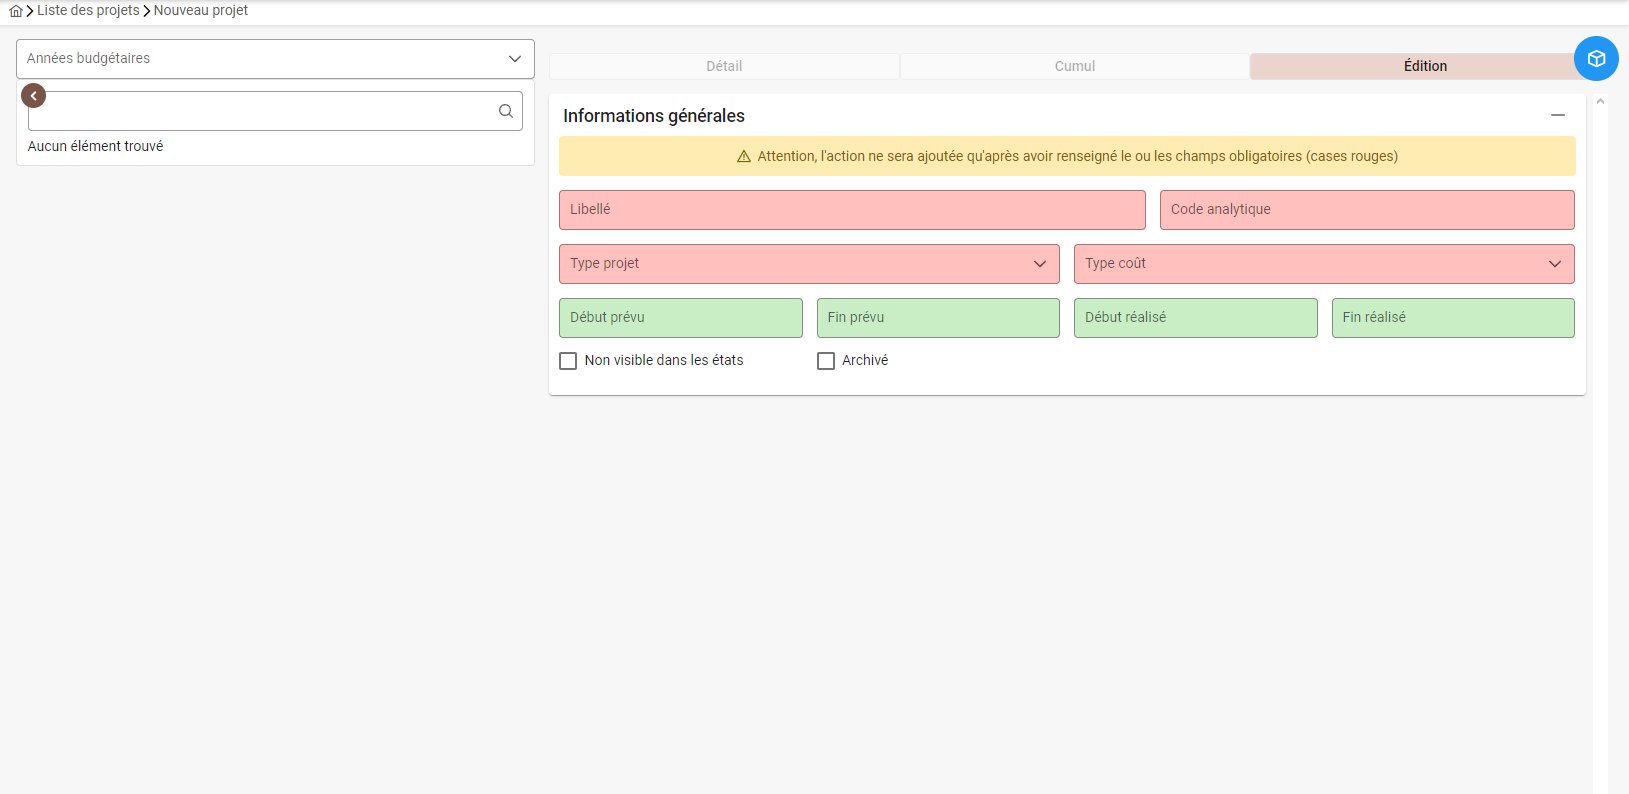Switch to the Cumul tab

point(1074,66)
